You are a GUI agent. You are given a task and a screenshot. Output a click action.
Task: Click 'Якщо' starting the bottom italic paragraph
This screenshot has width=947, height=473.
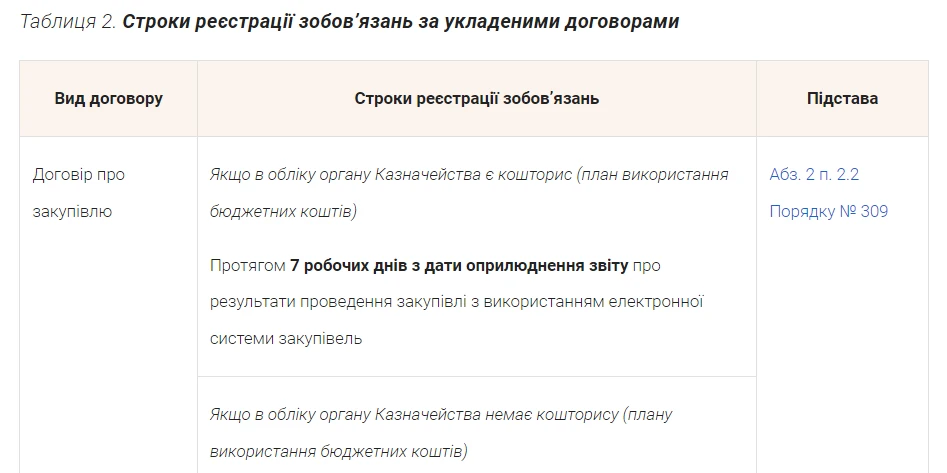[232, 413]
